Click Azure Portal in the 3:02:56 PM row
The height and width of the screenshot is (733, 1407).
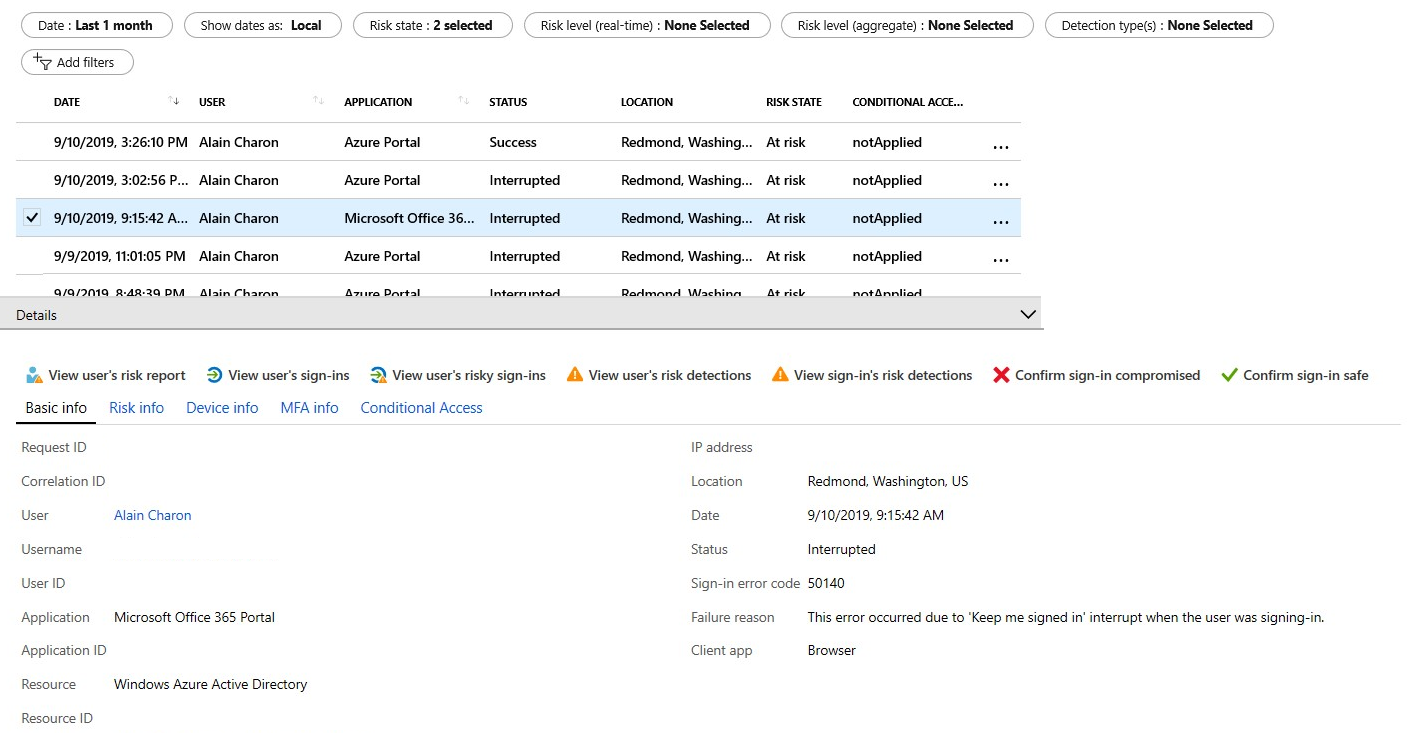382,180
